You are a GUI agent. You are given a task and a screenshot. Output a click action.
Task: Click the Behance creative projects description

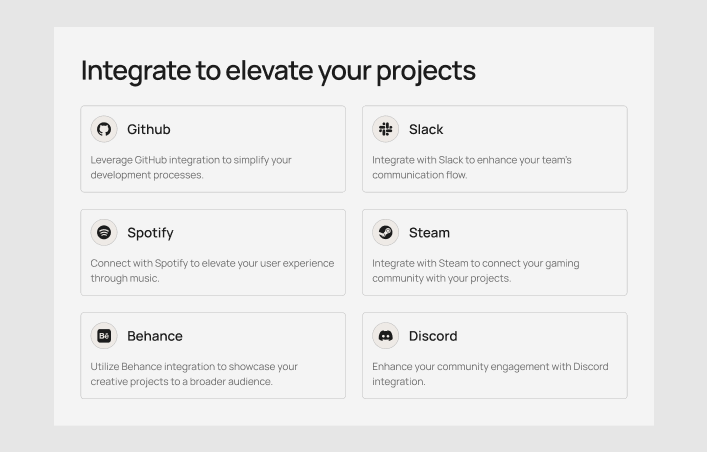(194, 374)
